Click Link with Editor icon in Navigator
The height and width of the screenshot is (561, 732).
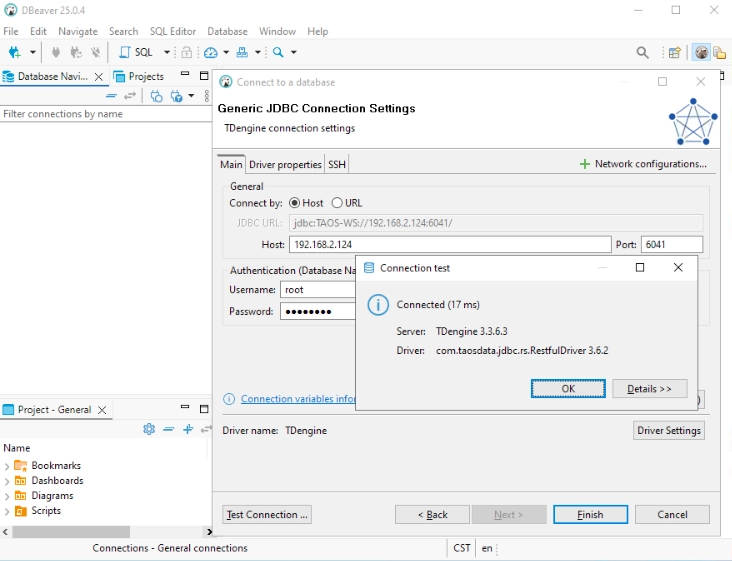[x=130, y=96]
